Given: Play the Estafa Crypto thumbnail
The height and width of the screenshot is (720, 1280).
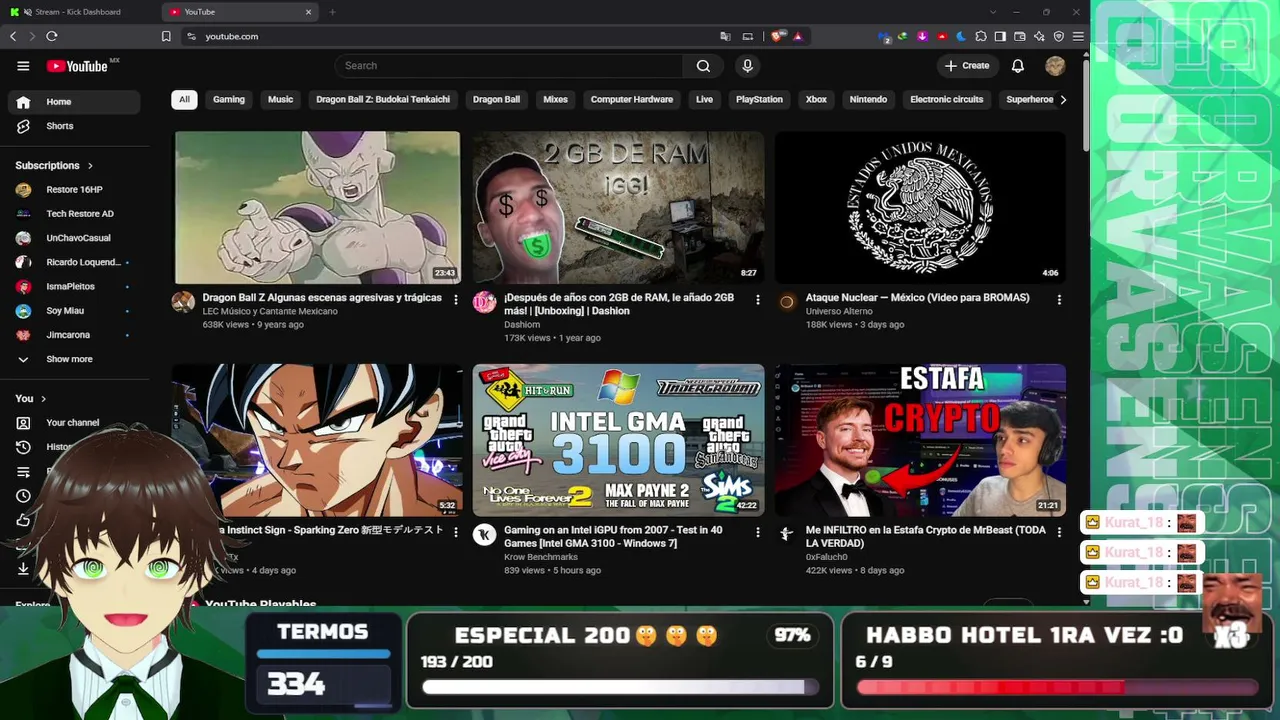Looking at the screenshot, I should tap(920, 440).
